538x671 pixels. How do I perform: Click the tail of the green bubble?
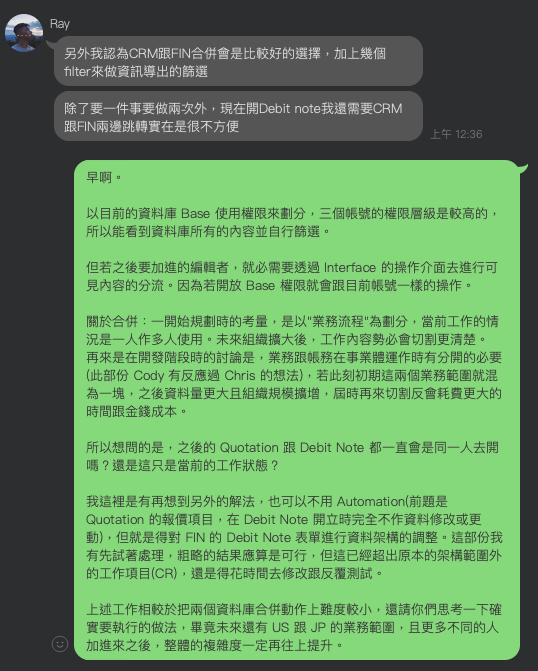coord(523,167)
